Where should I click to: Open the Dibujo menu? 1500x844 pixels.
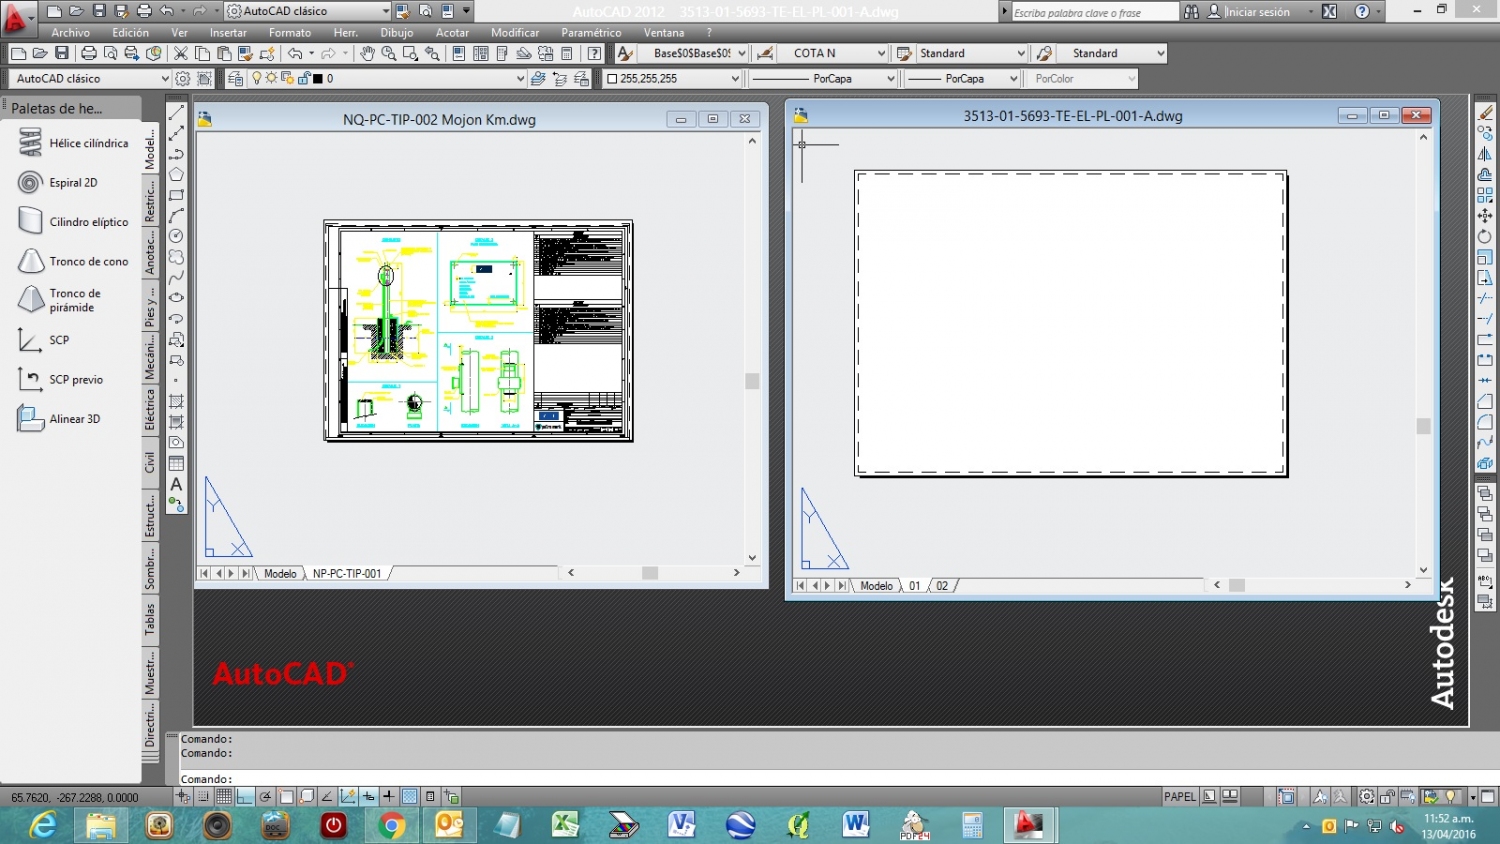coord(396,33)
